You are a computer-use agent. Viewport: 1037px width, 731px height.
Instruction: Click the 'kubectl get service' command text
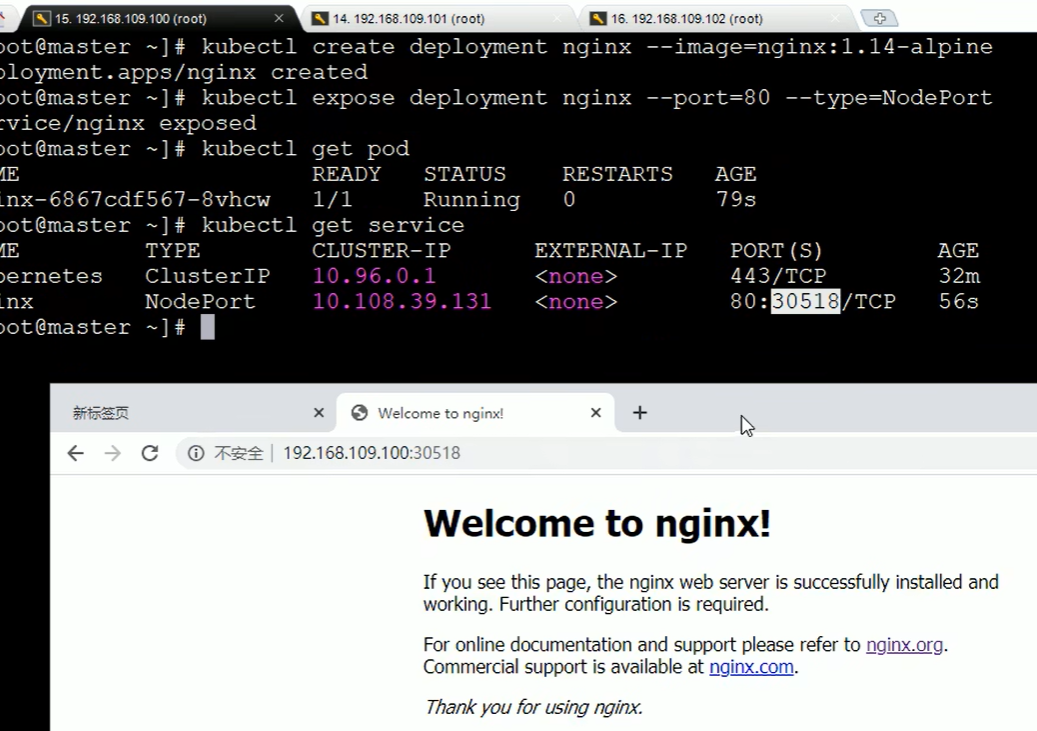tap(333, 225)
